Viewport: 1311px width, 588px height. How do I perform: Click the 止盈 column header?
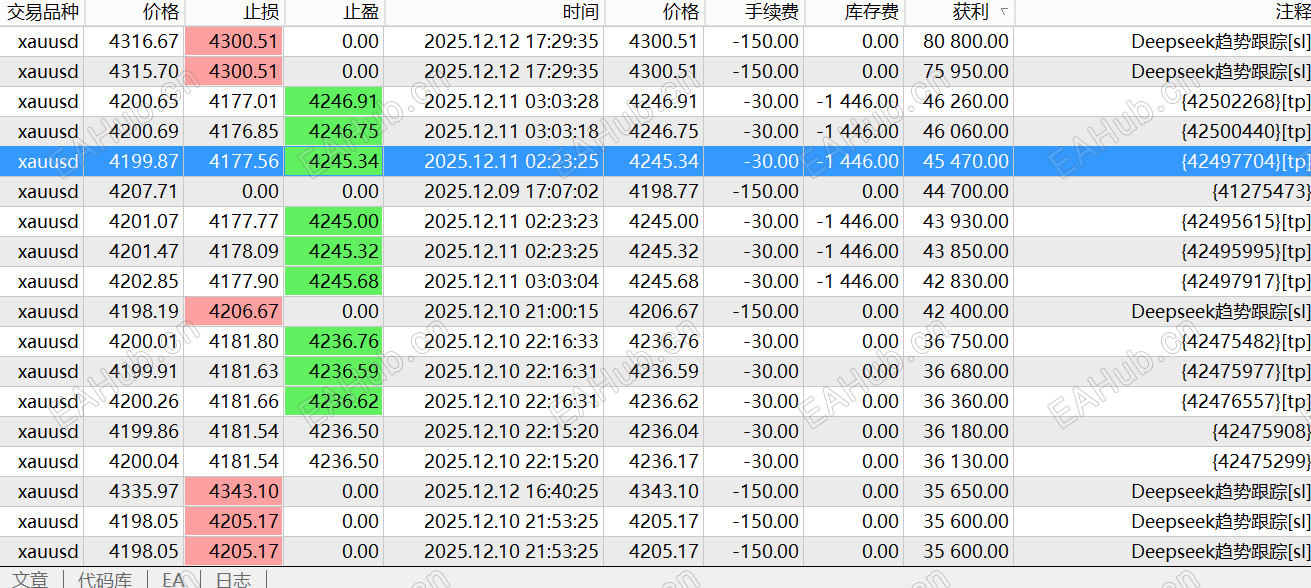click(362, 13)
